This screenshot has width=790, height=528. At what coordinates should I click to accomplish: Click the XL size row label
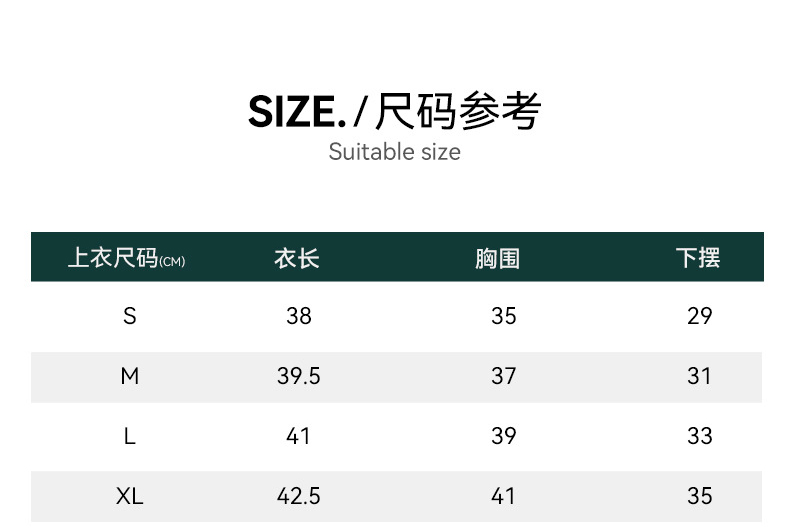click(130, 496)
